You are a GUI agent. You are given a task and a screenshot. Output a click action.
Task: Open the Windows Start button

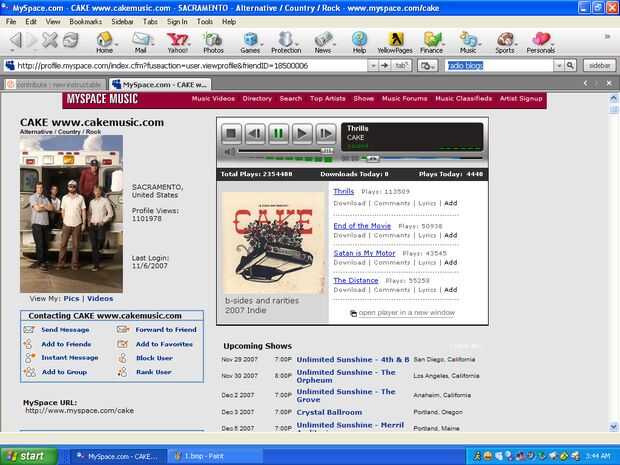click(x=28, y=456)
